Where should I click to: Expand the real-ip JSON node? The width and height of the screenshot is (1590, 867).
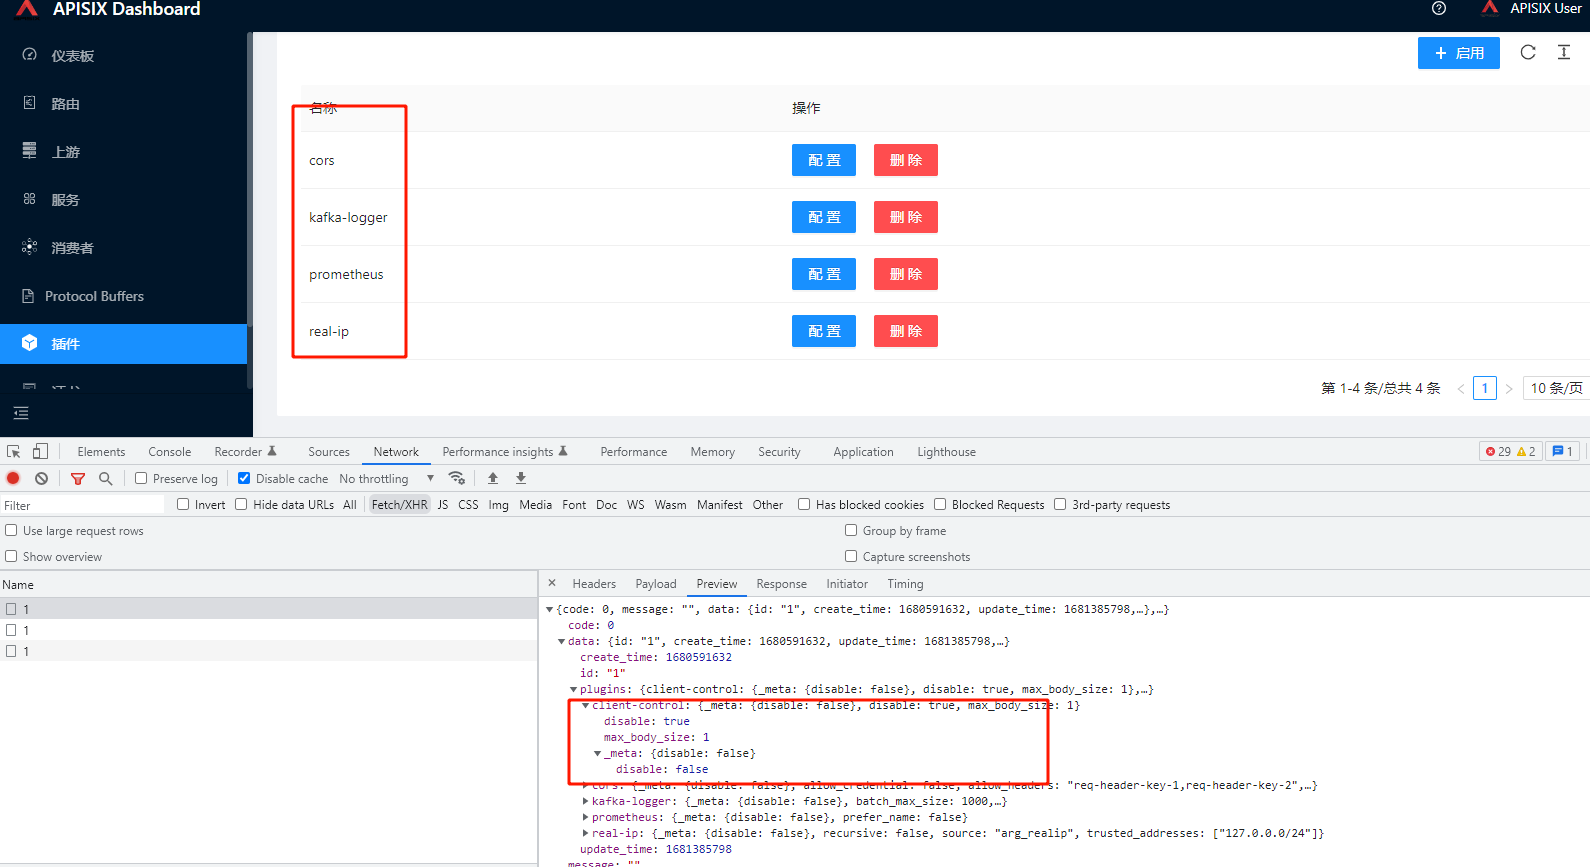[585, 833]
